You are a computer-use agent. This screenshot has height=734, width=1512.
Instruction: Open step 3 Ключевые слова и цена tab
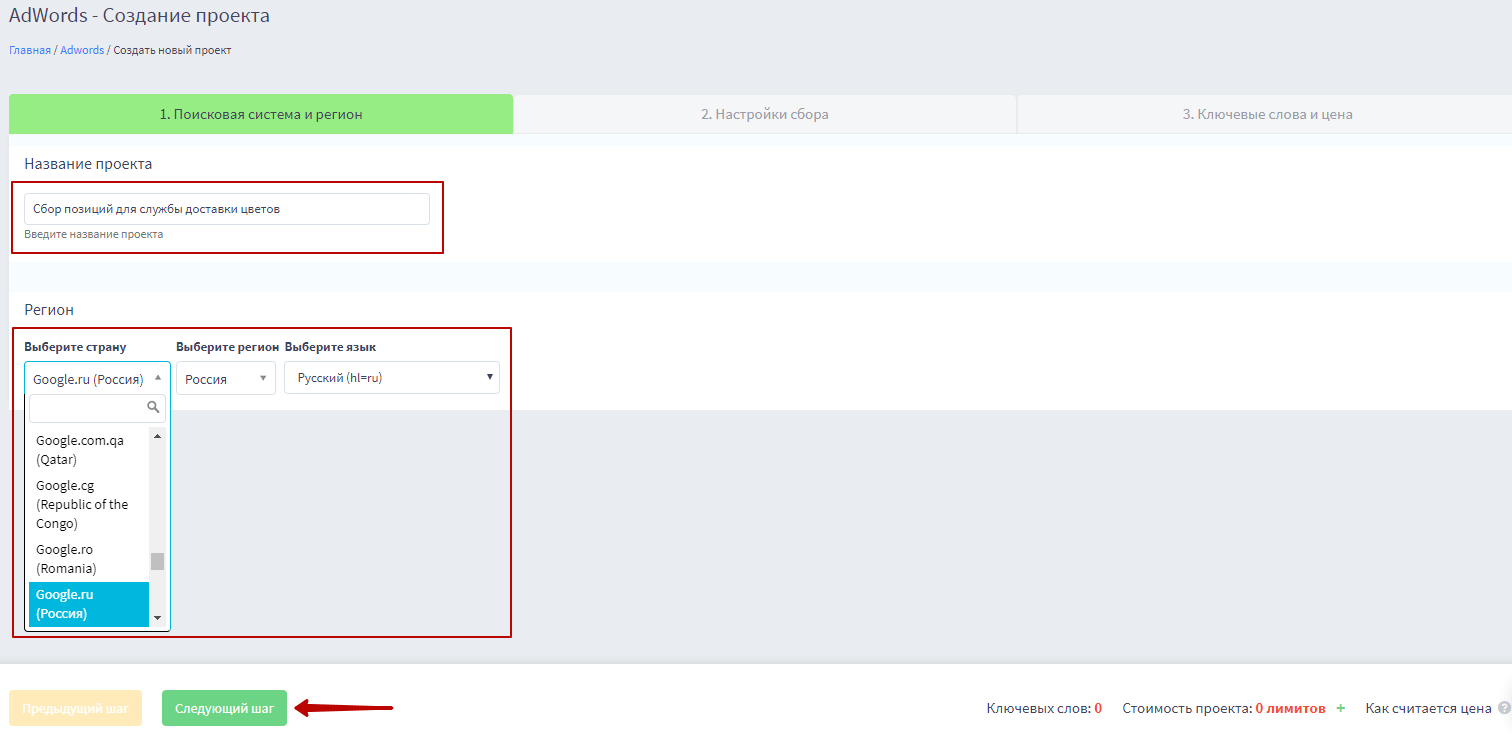[x=1266, y=114]
